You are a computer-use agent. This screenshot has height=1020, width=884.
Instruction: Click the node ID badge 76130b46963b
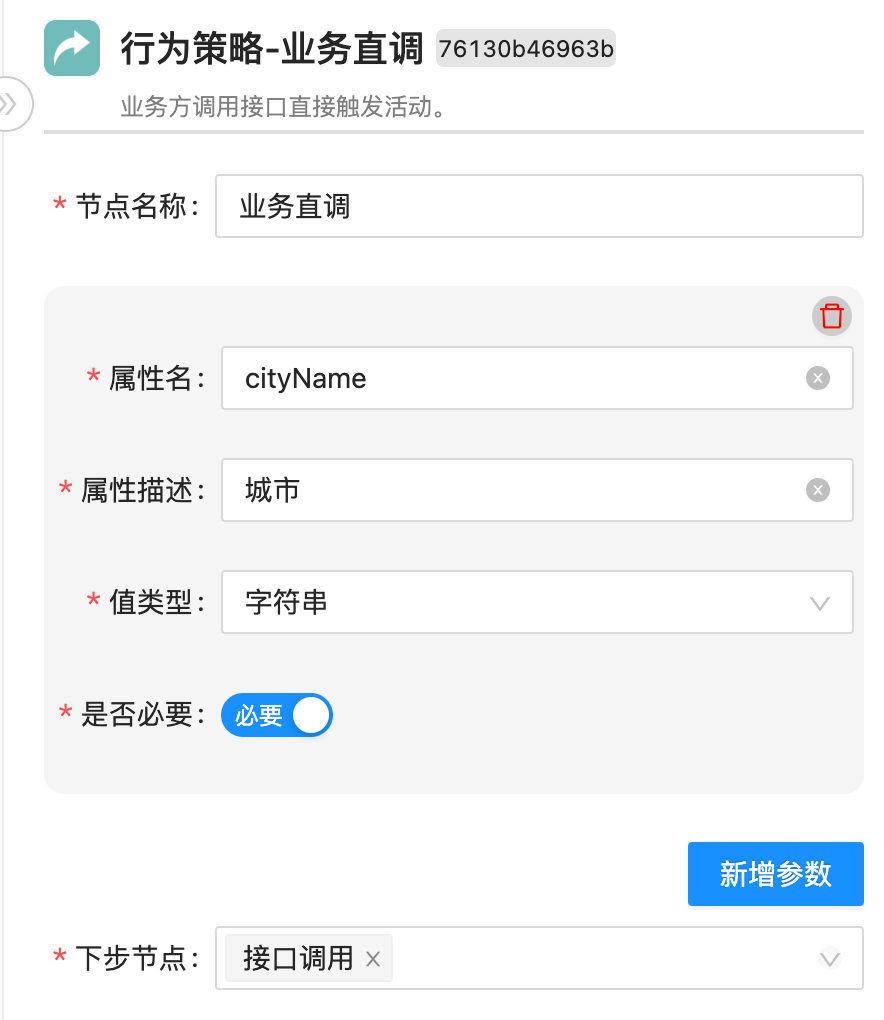(526, 49)
